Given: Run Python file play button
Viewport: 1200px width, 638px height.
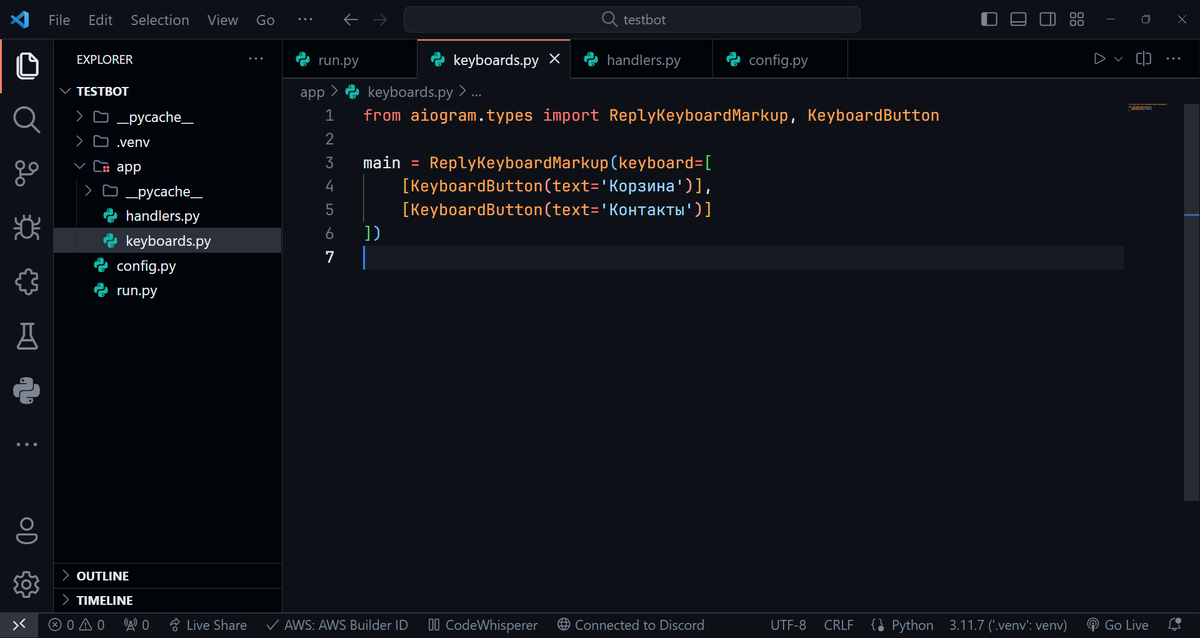Looking at the screenshot, I should [1099, 59].
